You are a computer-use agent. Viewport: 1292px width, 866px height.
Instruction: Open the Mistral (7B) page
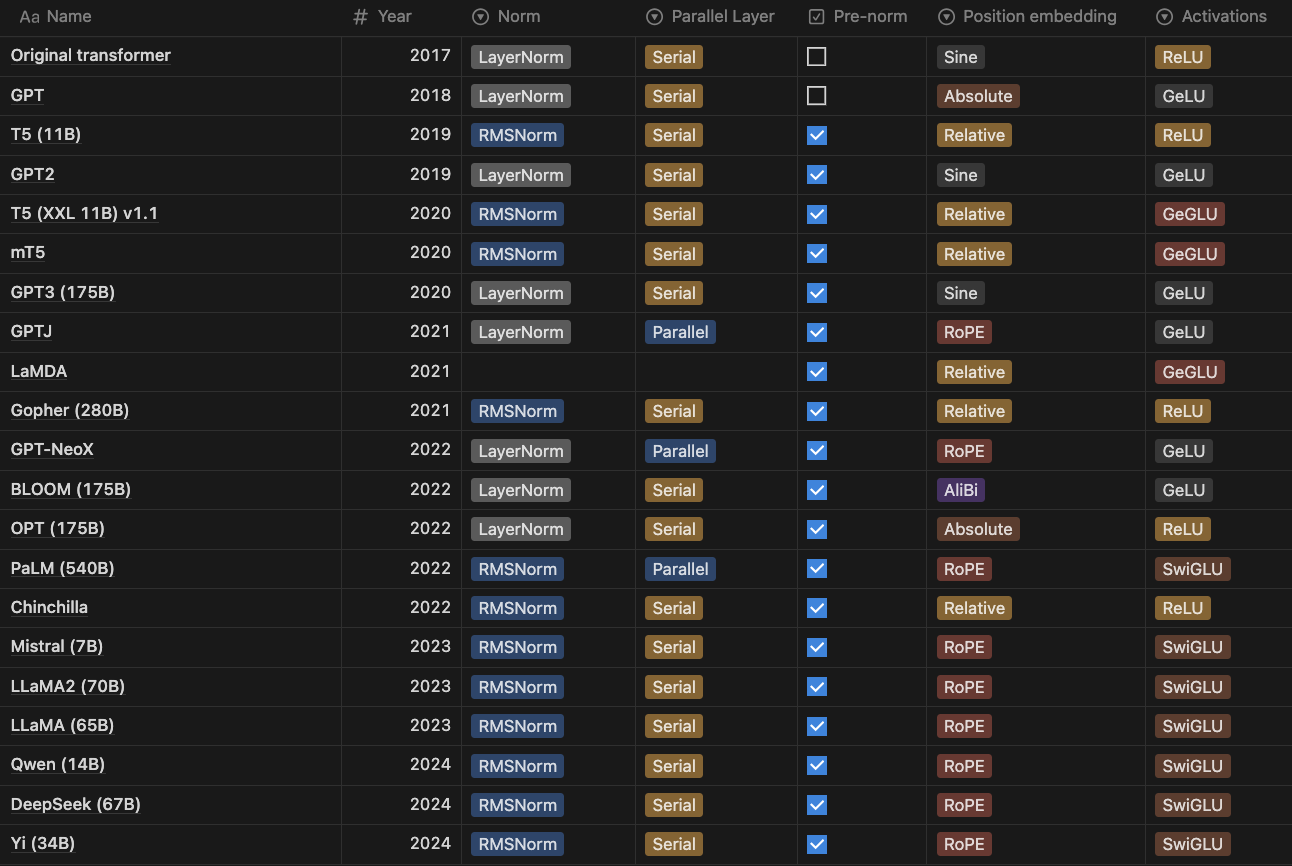pos(57,647)
